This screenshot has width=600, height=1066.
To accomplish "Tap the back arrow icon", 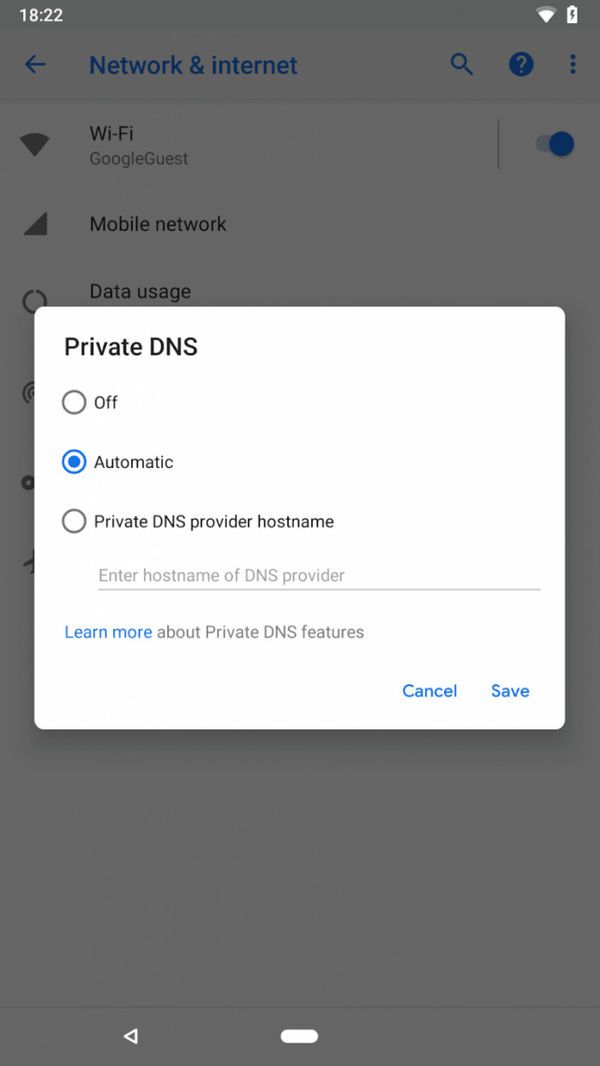I will [35, 65].
